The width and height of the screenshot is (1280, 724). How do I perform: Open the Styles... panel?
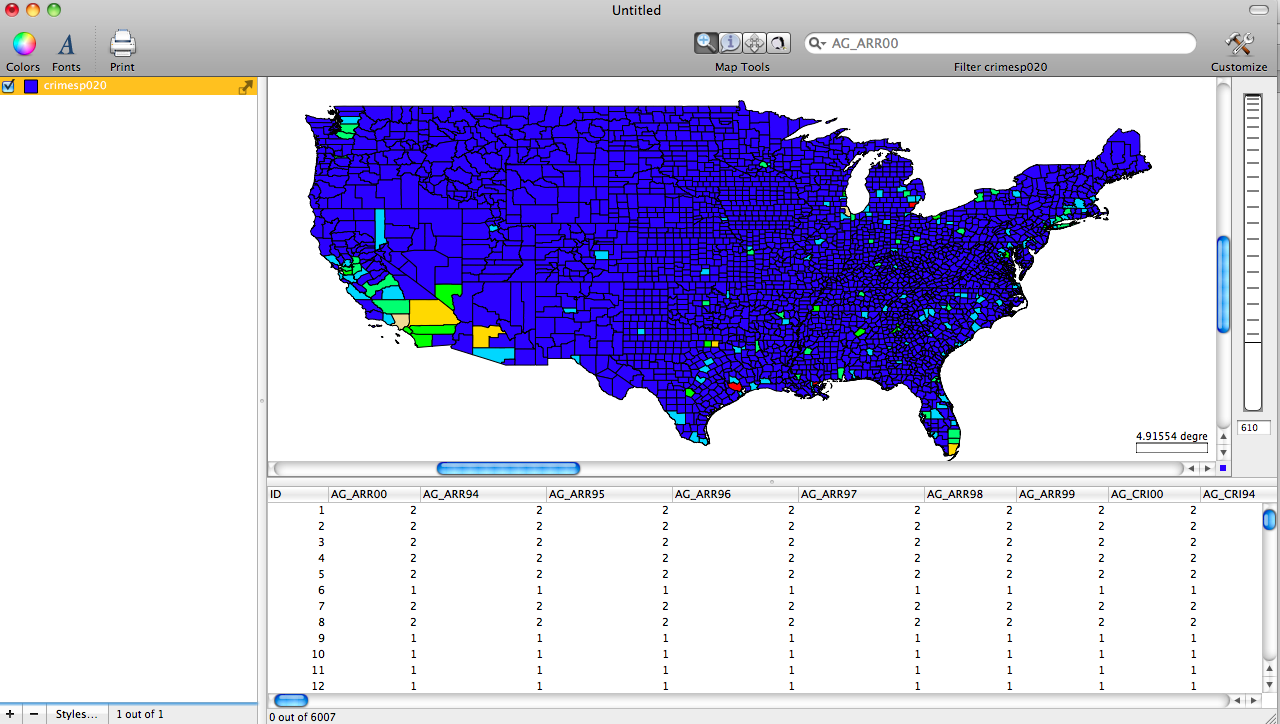point(77,714)
